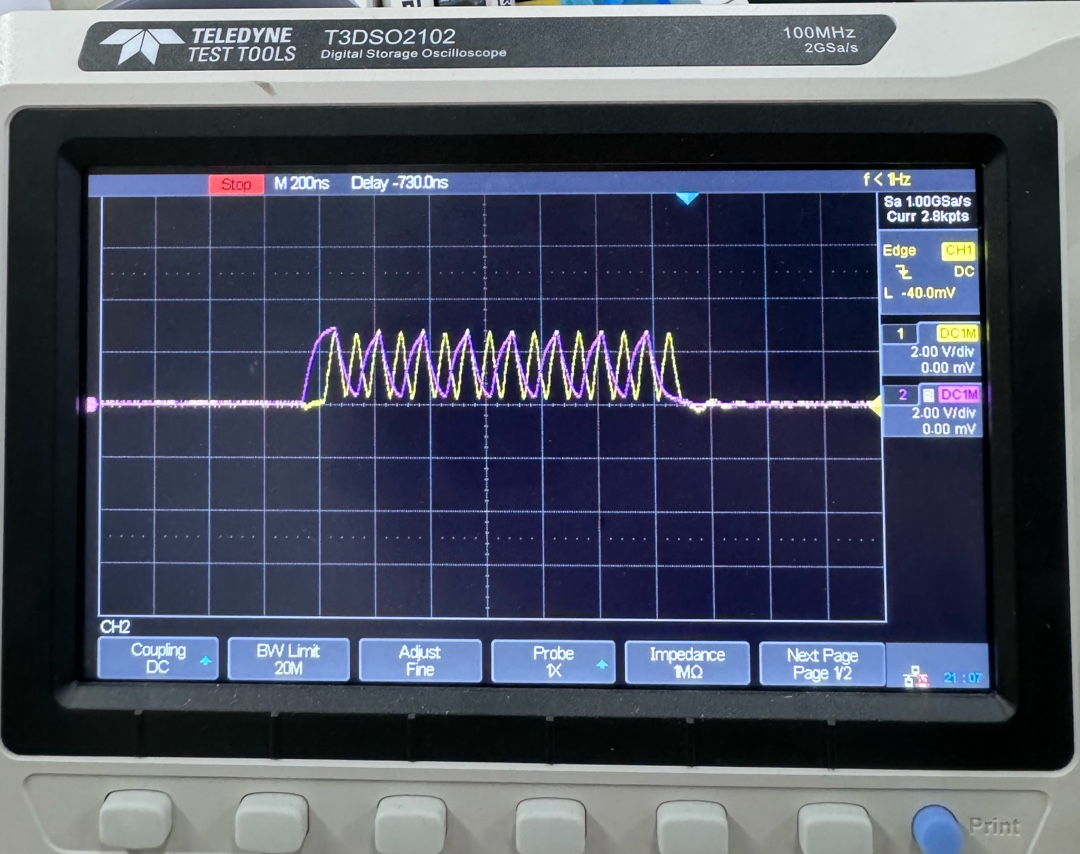Click the M 200ns timebase readout
Image resolution: width=1080 pixels, height=854 pixels.
coord(301,184)
